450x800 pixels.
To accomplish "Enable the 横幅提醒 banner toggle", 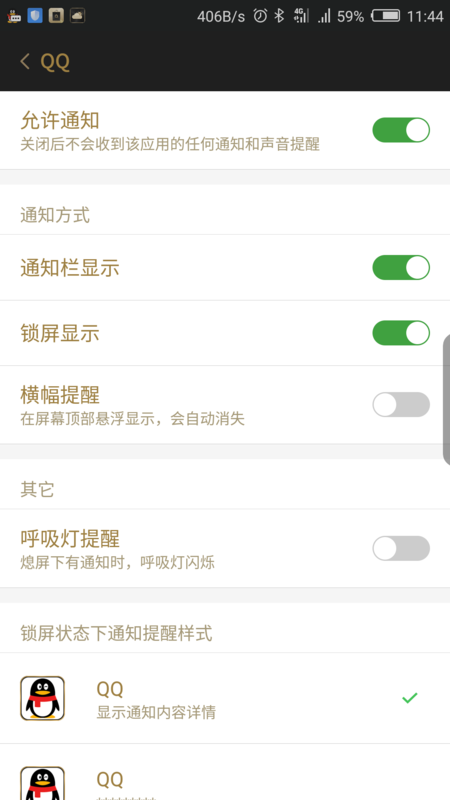I will pos(401,405).
